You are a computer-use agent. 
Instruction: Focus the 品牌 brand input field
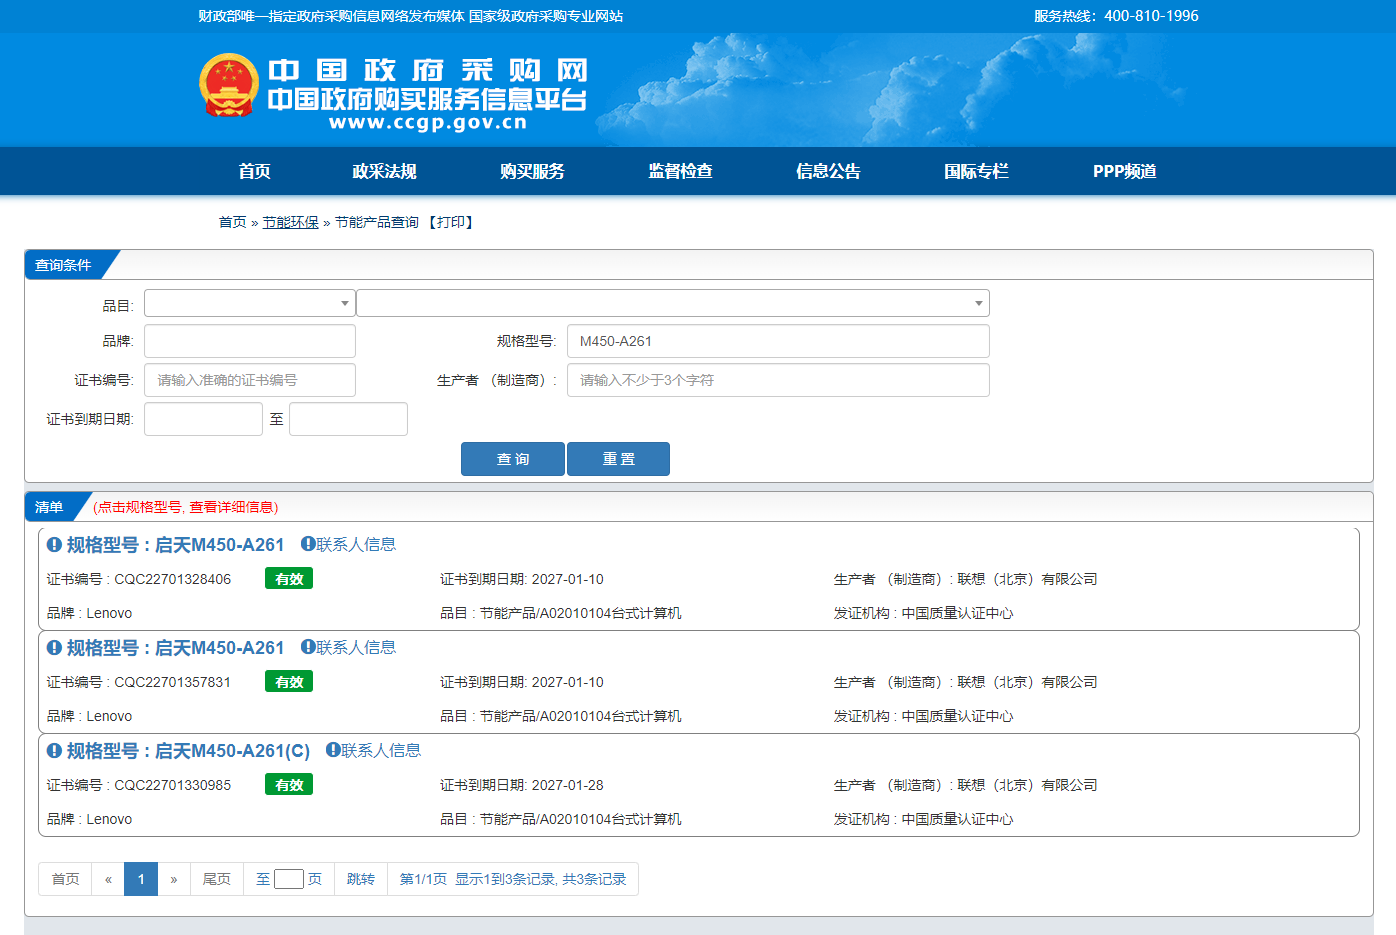(250, 341)
